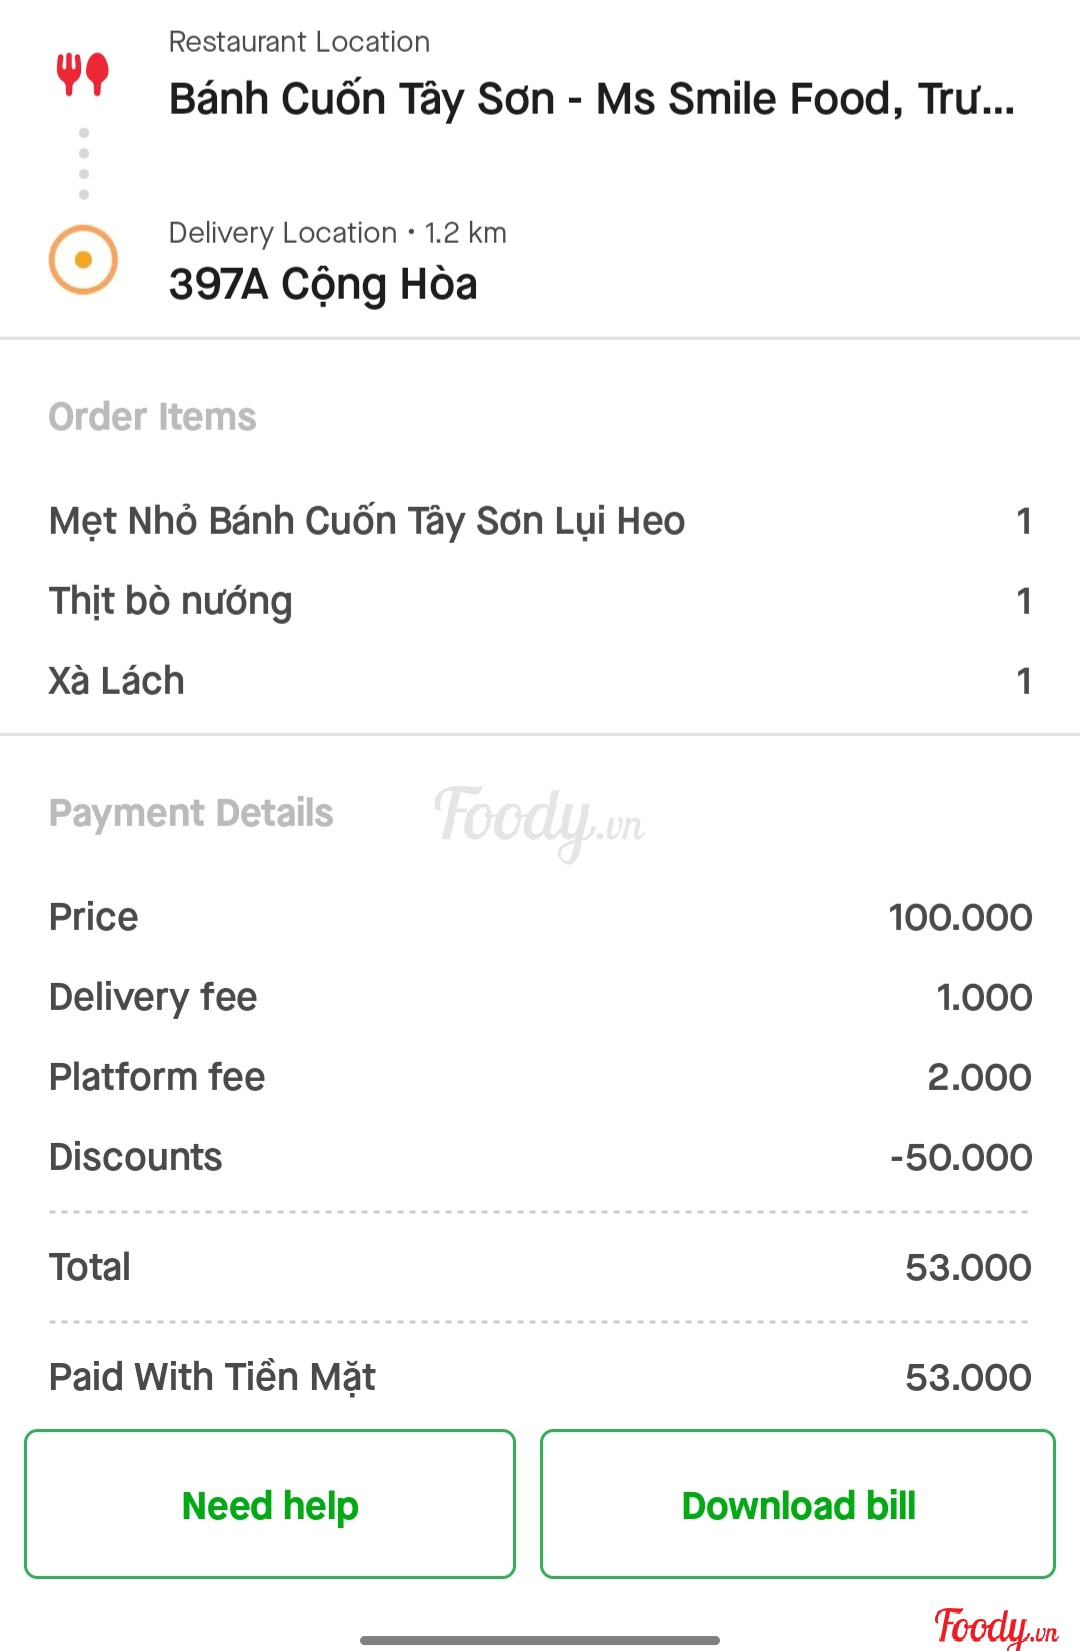Image resolution: width=1080 pixels, height=1651 pixels.
Task: Tap the Foody.vn watermark near Payment Details
Action: point(540,820)
